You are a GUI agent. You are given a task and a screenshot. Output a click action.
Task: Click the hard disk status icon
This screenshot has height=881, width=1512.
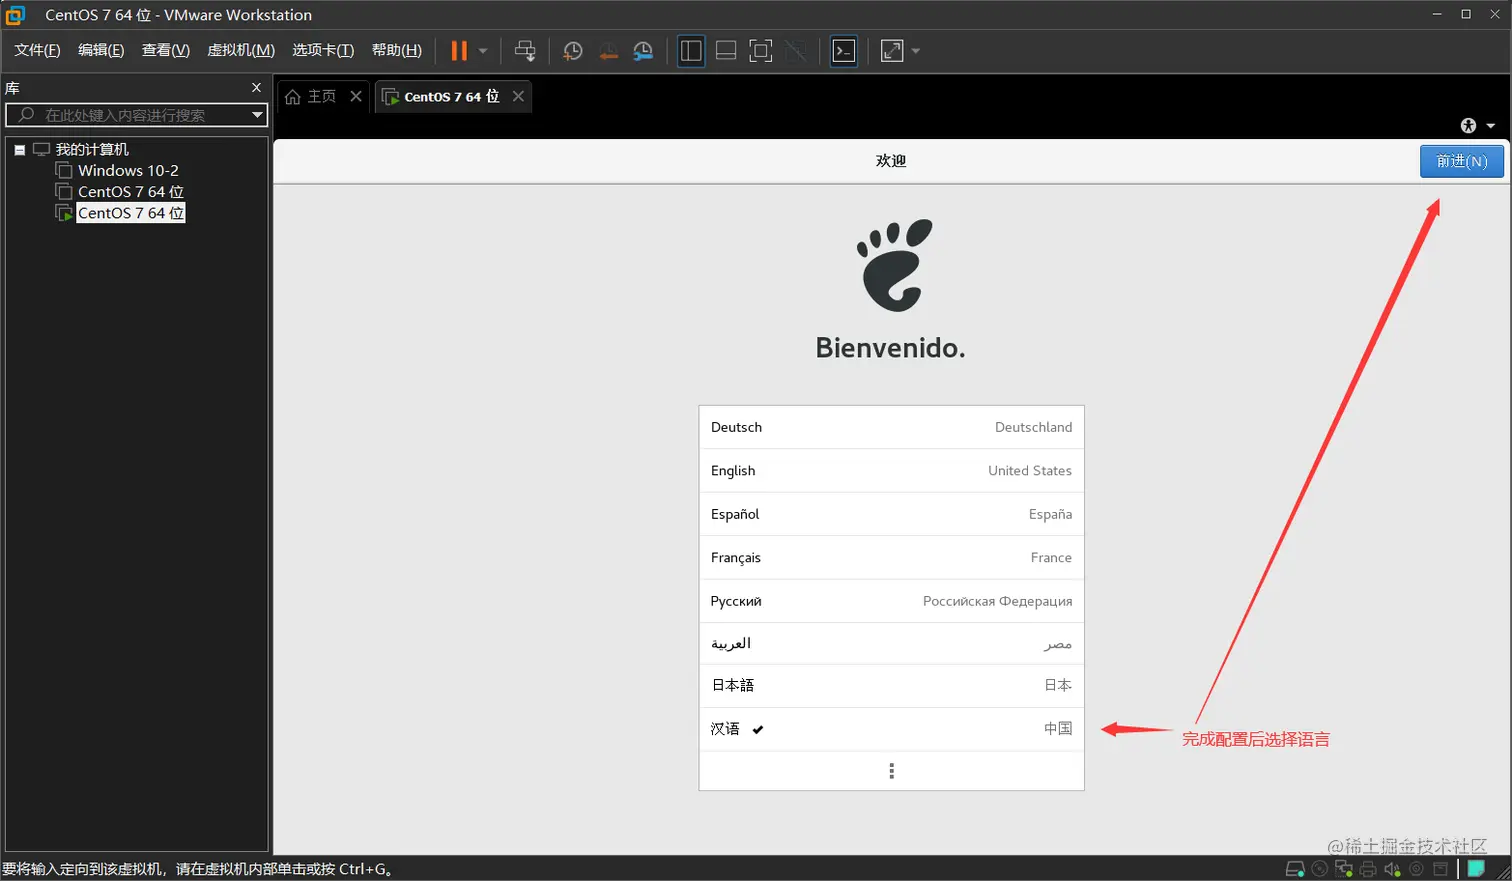tap(1295, 869)
